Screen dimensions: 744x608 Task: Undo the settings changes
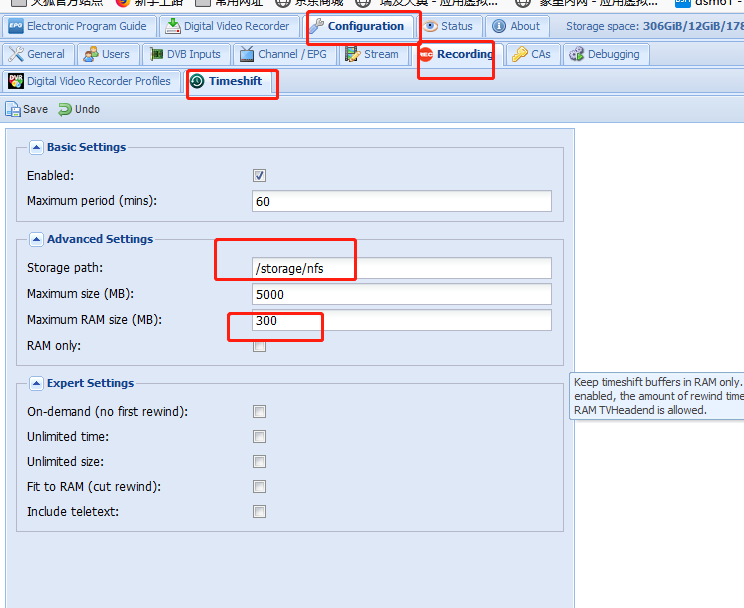(79, 109)
